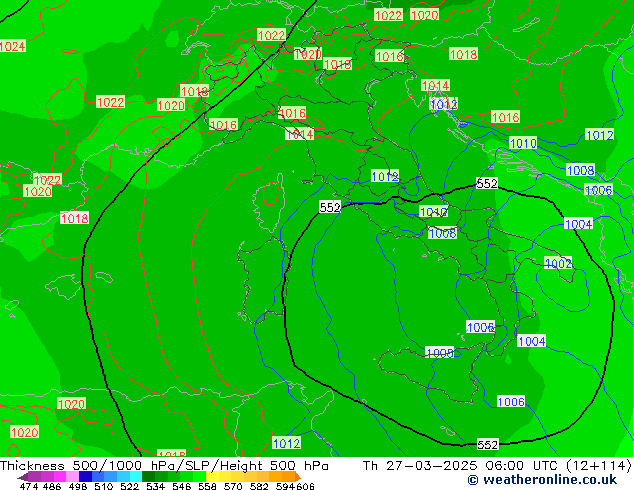634x490 pixels.
Task: Pick the cyan swatch above 522 label
Action: pos(136,477)
